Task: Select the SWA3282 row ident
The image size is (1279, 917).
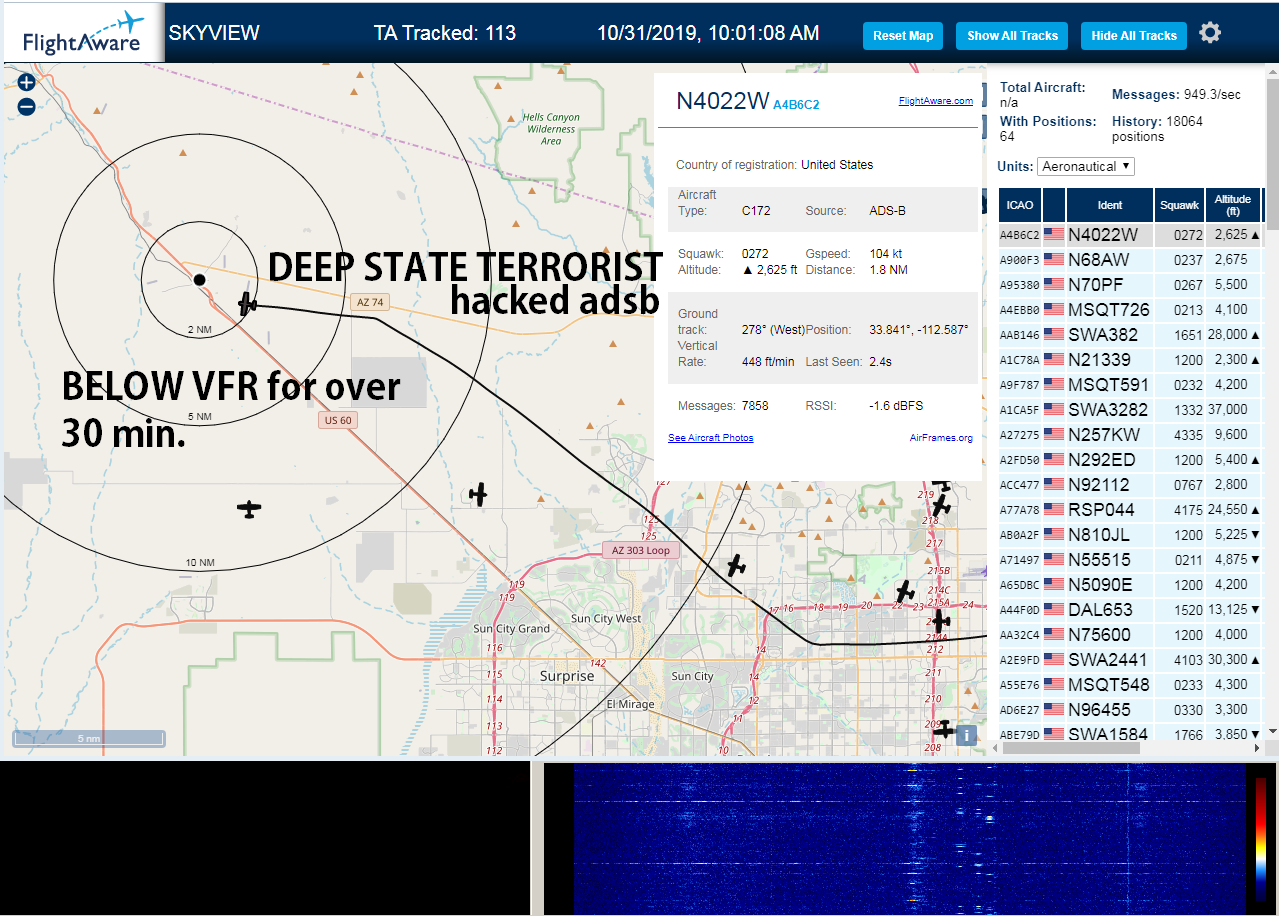Action: (x=1108, y=410)
